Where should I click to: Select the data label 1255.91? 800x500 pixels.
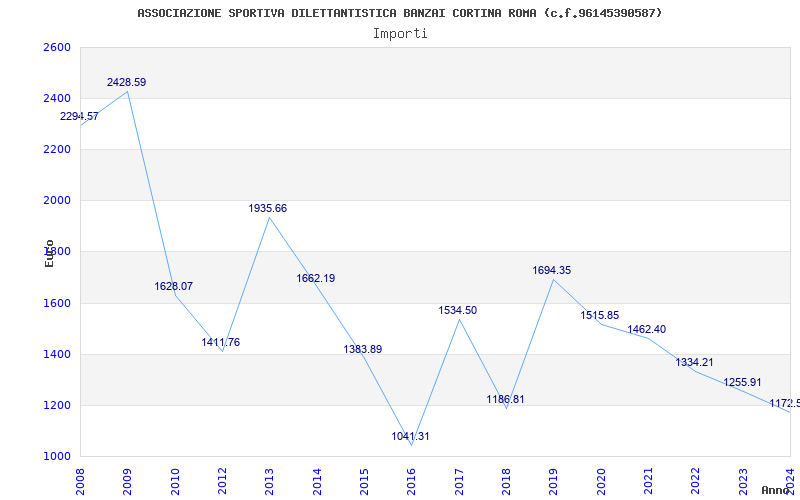point(742,382)
